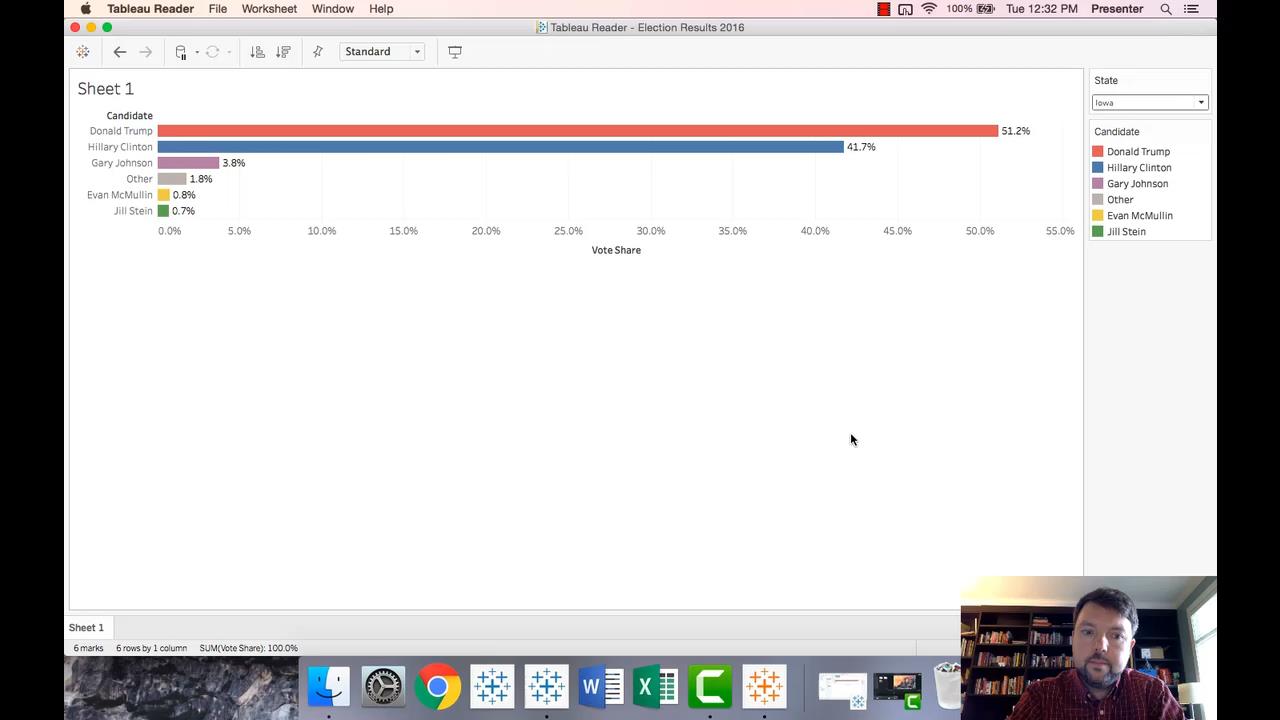Click the Hillary Clinton blue bar
Image resolution: width=1280 pixels, height=720 pixels.
pyautogui.click(x=500, y=147)
